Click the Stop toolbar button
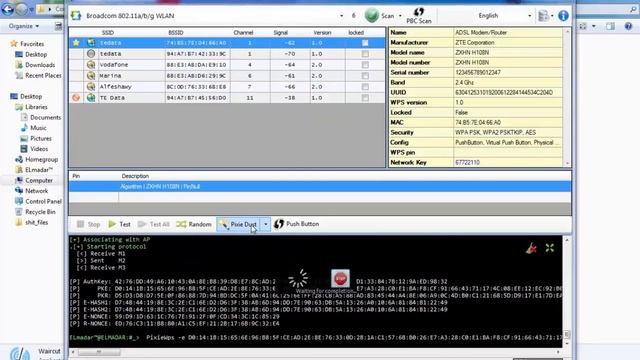 (88, 224)
